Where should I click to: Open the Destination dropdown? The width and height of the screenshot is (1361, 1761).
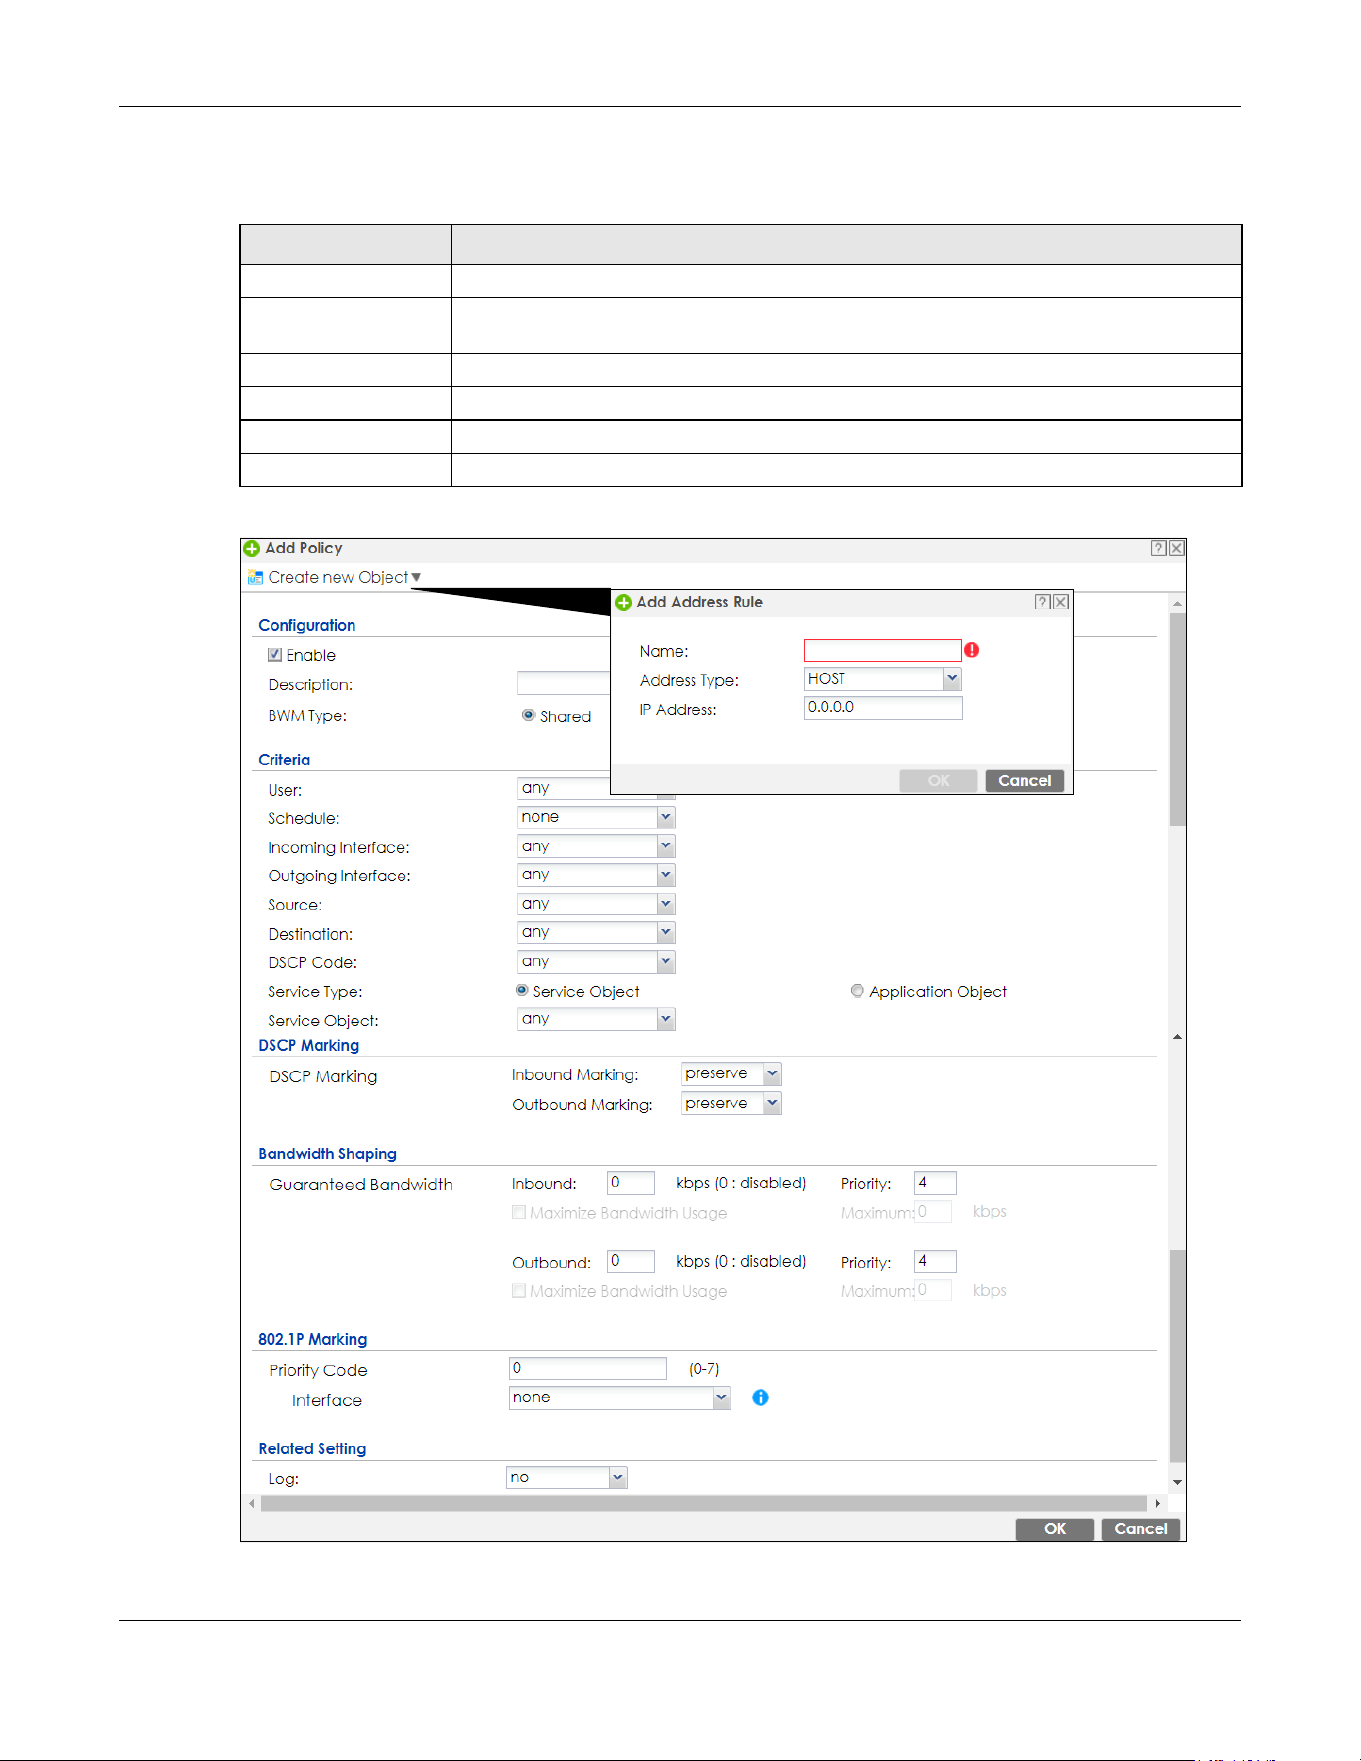point(666,933)
